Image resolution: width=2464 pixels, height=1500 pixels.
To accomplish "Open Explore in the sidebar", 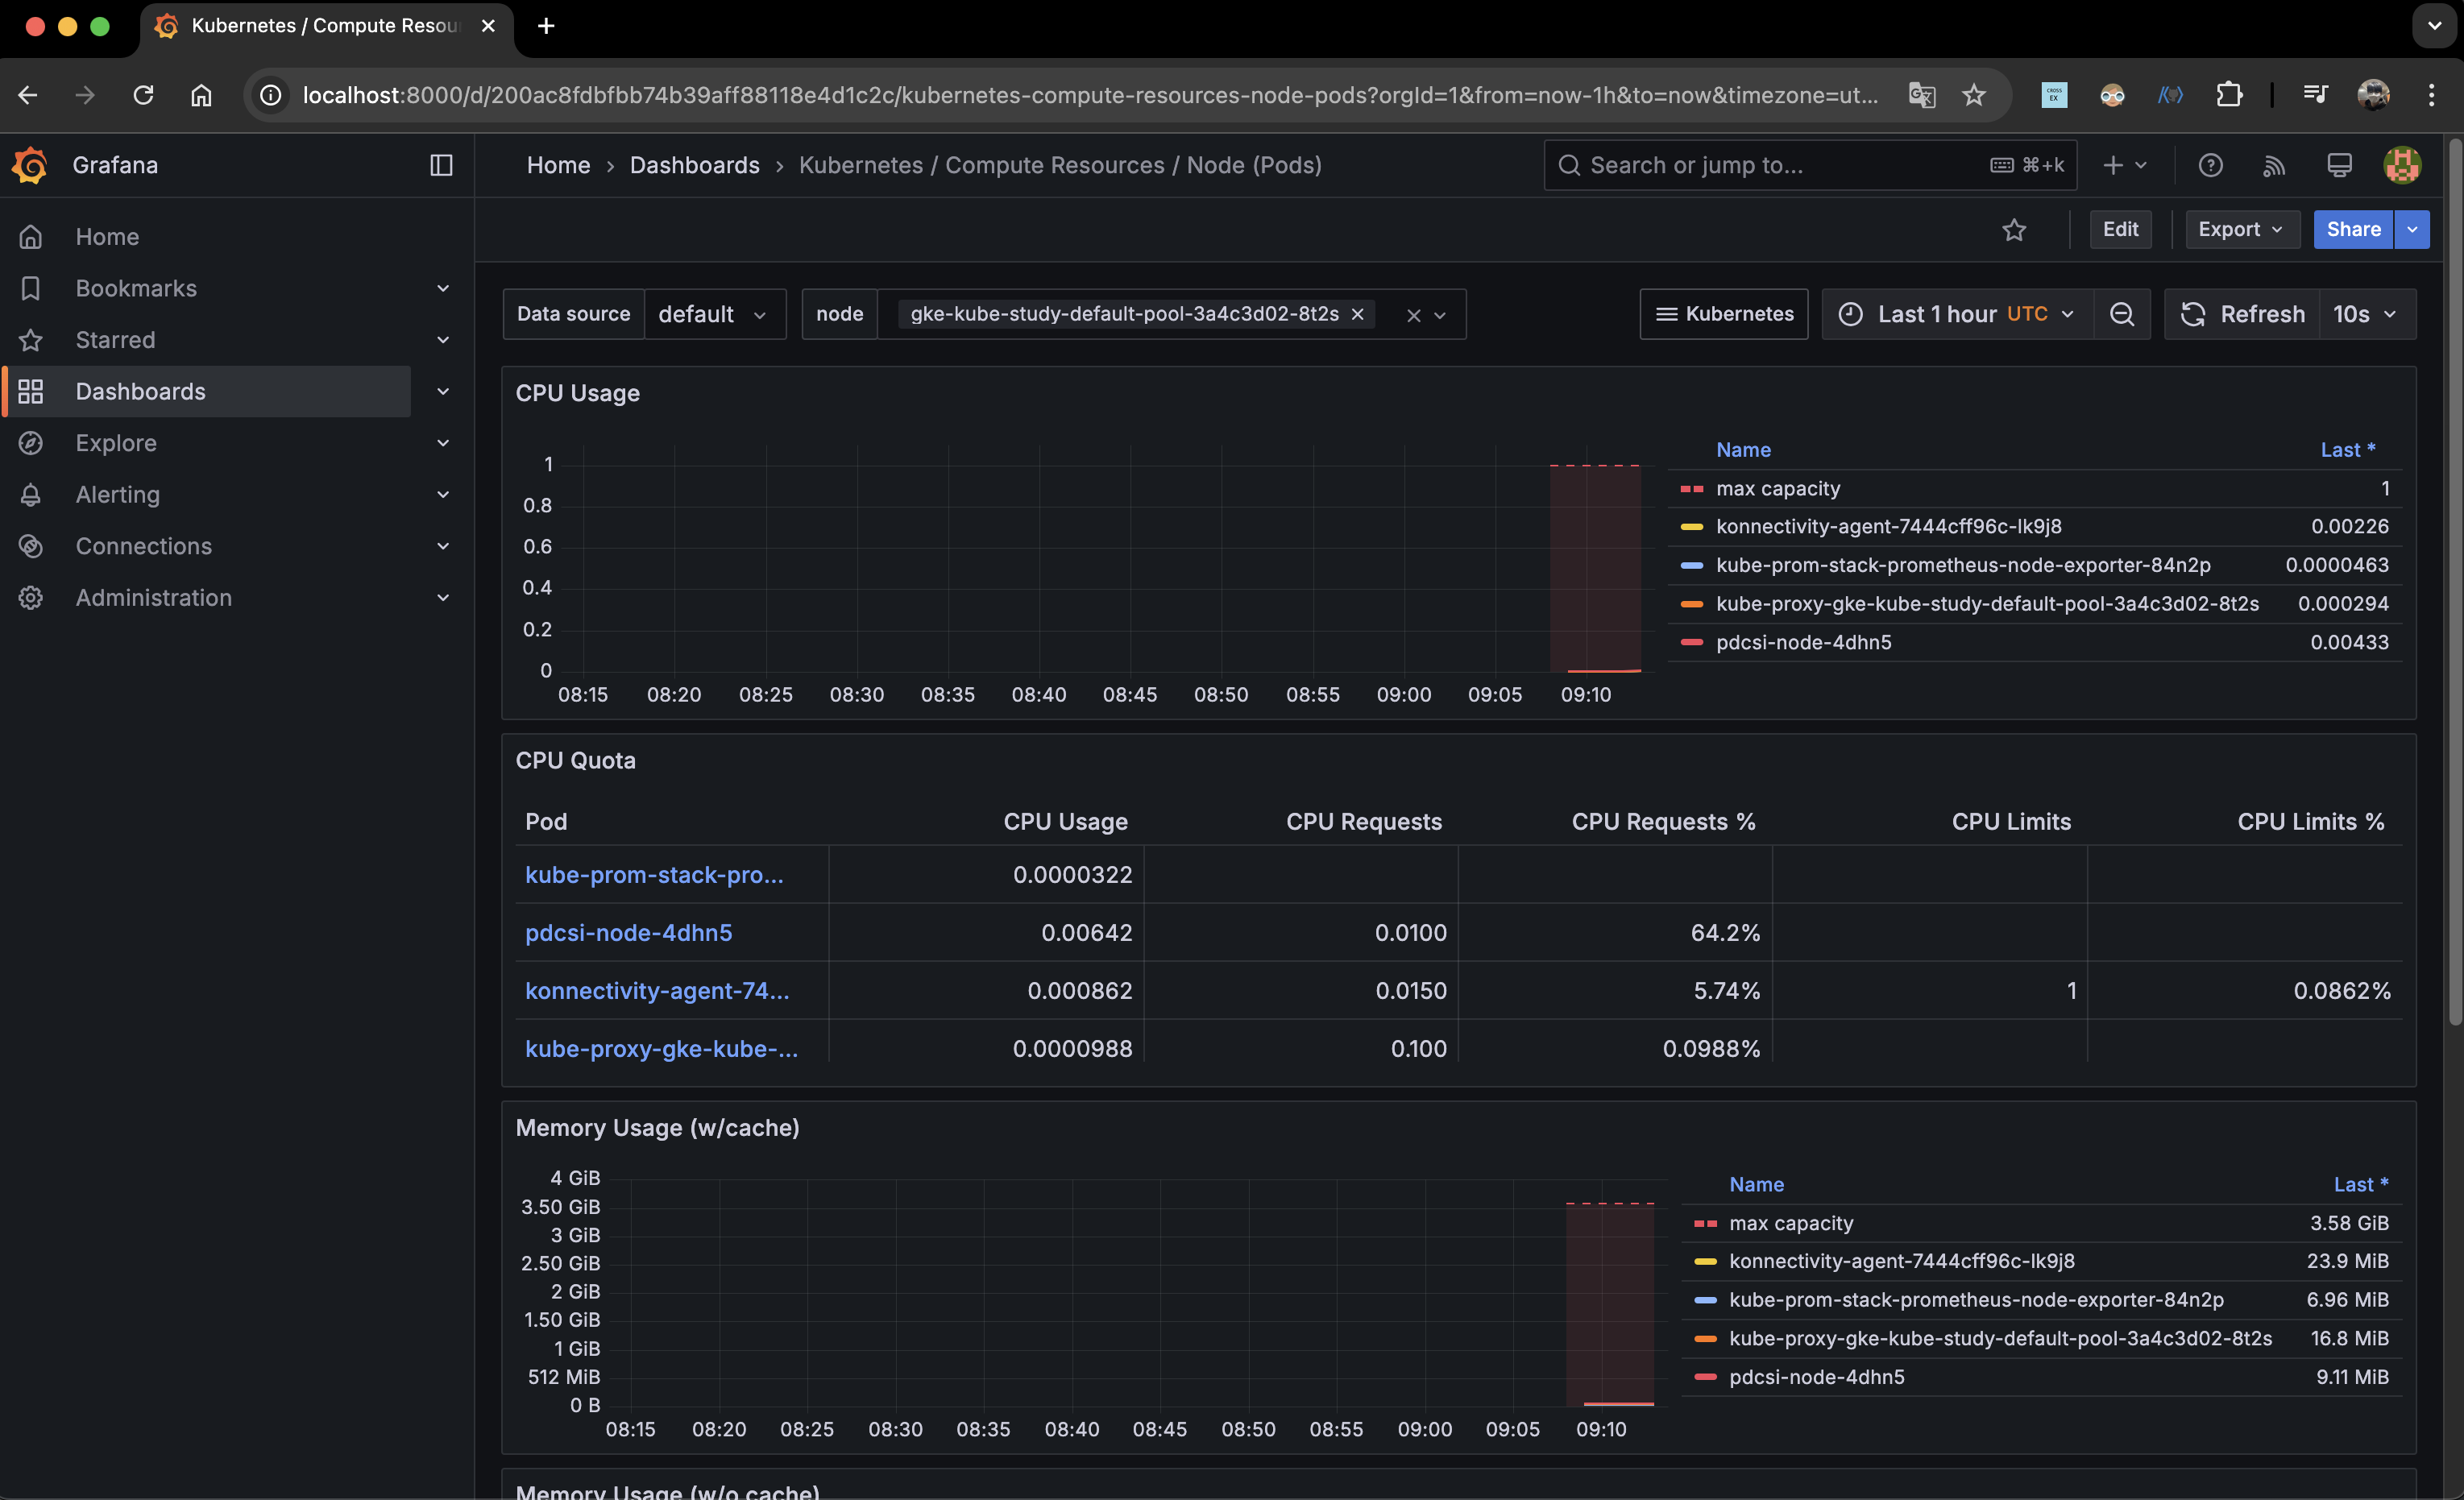I will 116,443.
